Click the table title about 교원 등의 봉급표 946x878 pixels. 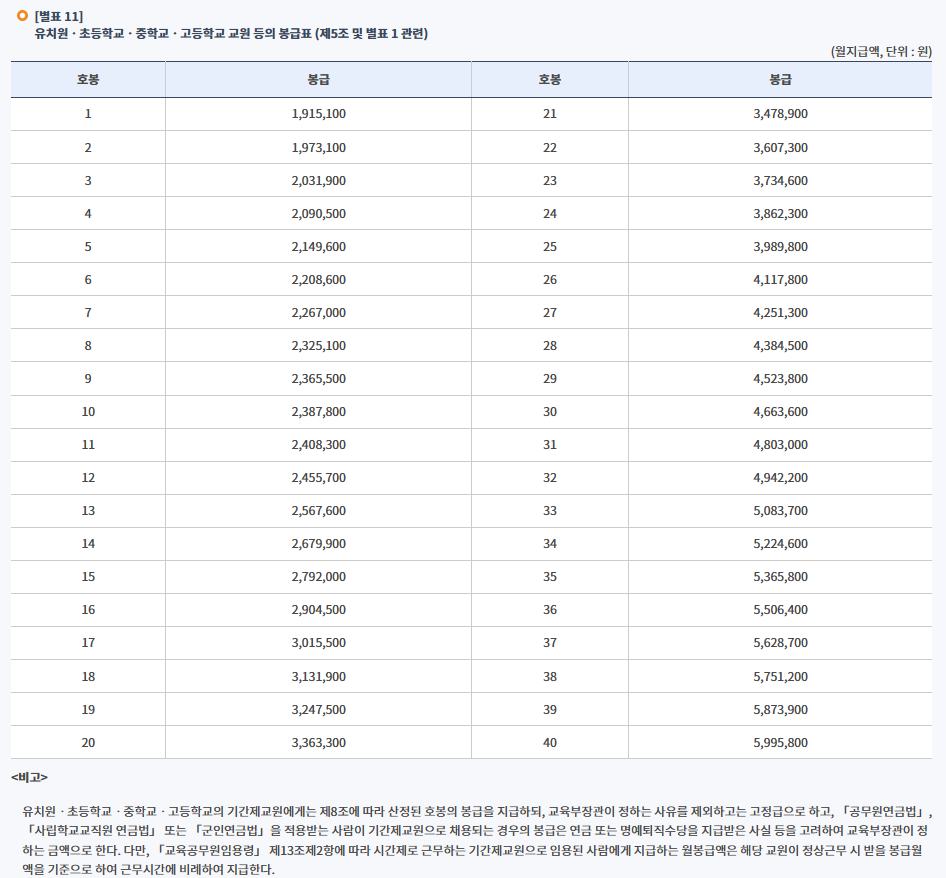(231, 34)
